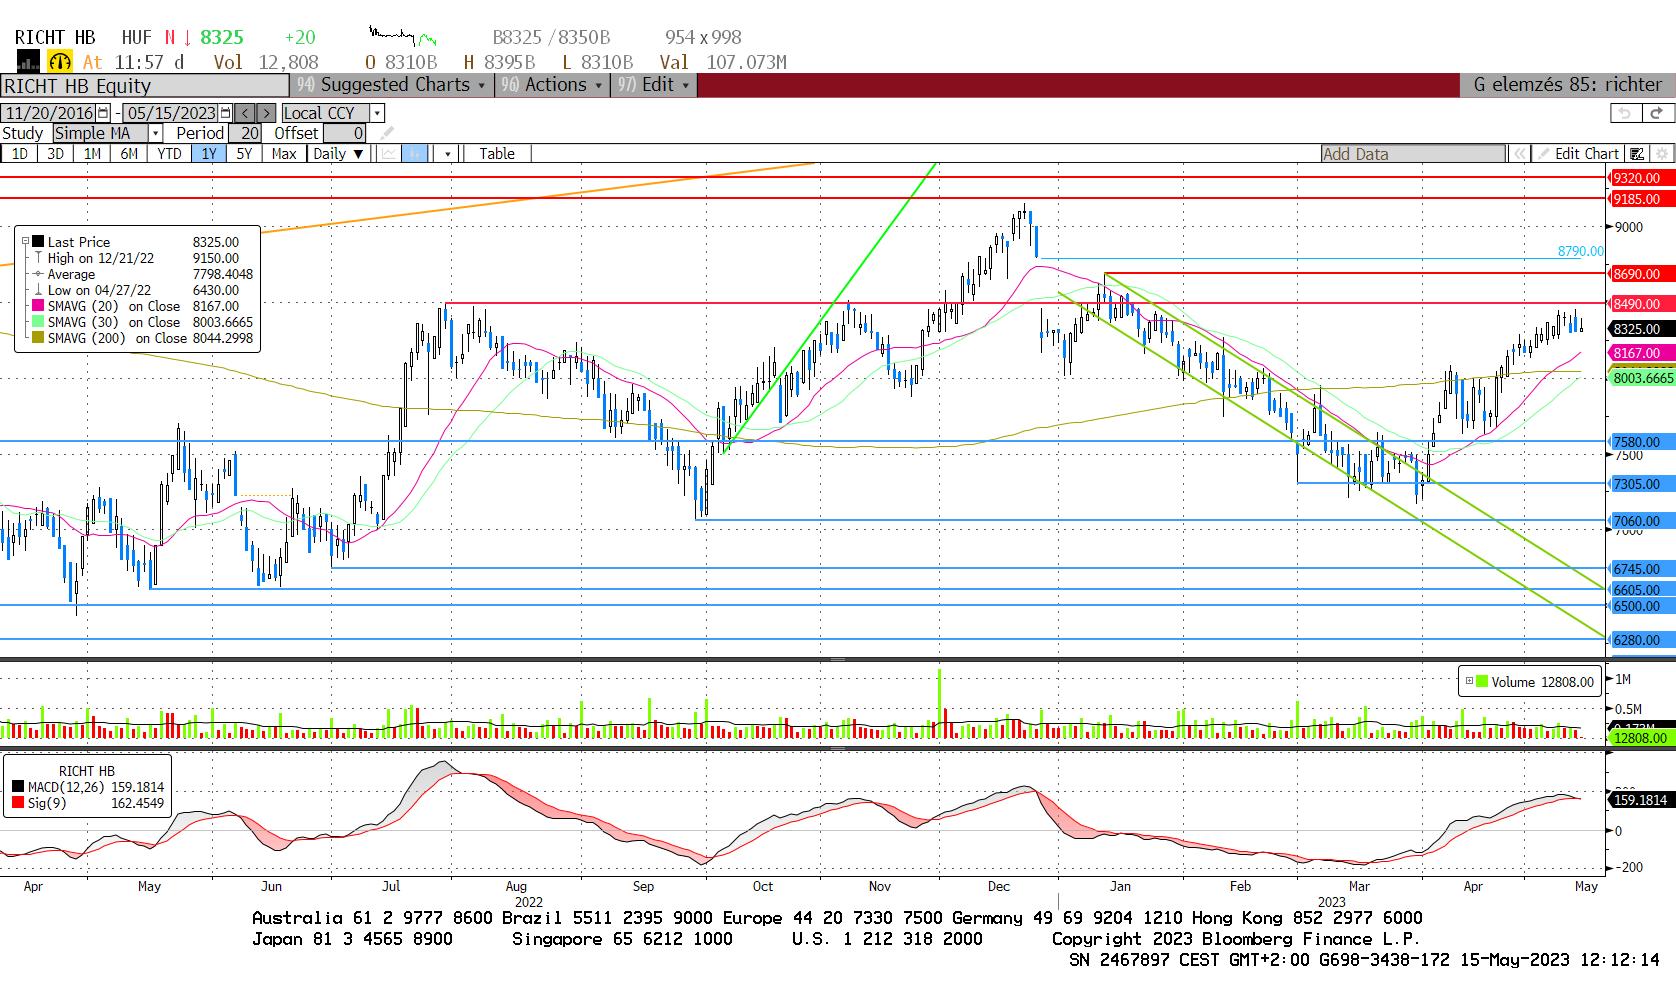Click the 7060.00 blue price level label
This screenshot has height=1003, width=1676.
(x=1641, y=521)
